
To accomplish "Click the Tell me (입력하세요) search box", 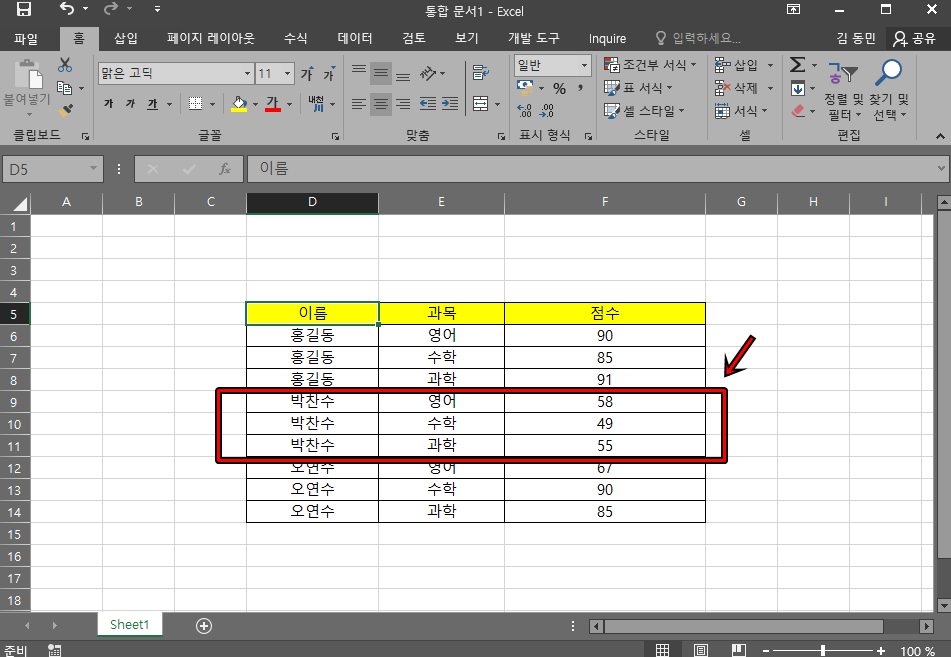I will click(x=699, y=38).
